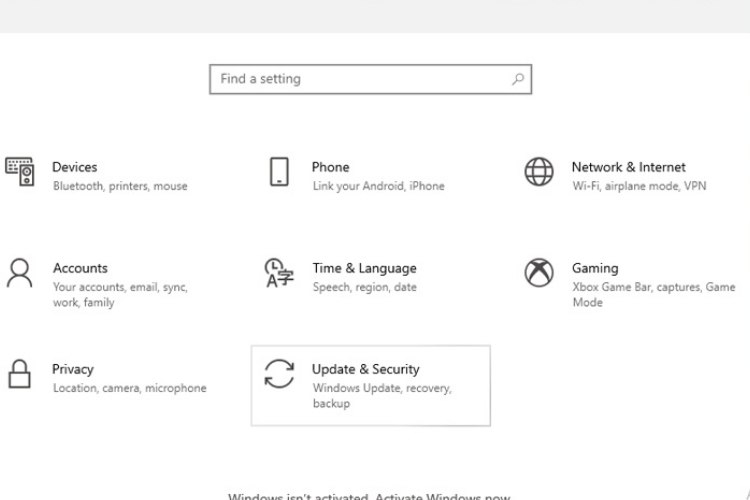
Task: Open the Gaming settings title
Action: [x=595, y=268]
